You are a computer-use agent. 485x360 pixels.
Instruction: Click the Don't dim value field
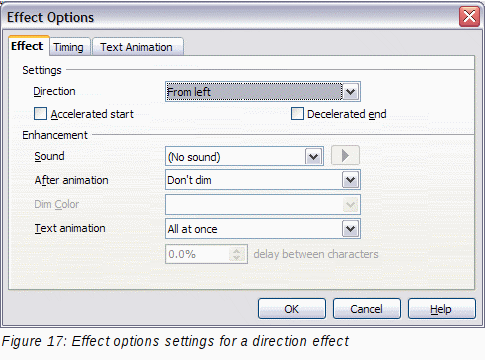(x=254, y=180)
